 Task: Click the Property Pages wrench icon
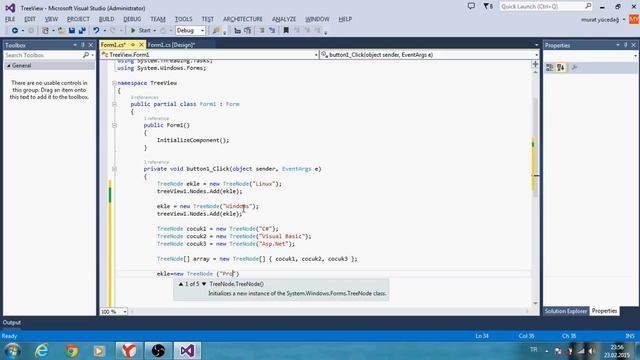tap(574, 68)
